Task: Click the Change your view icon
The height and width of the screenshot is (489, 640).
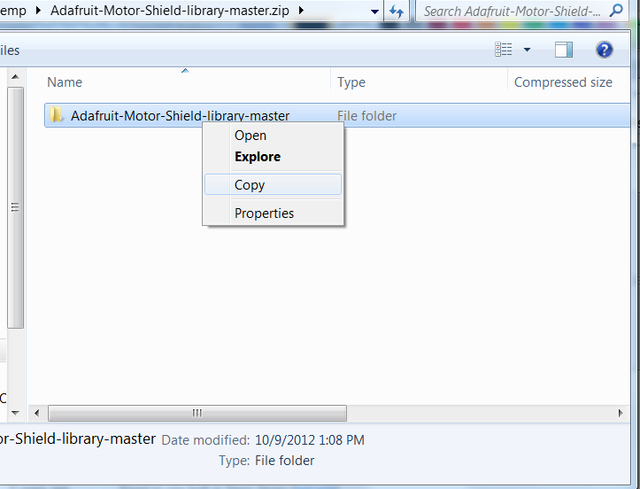Action: click(505, 49)
